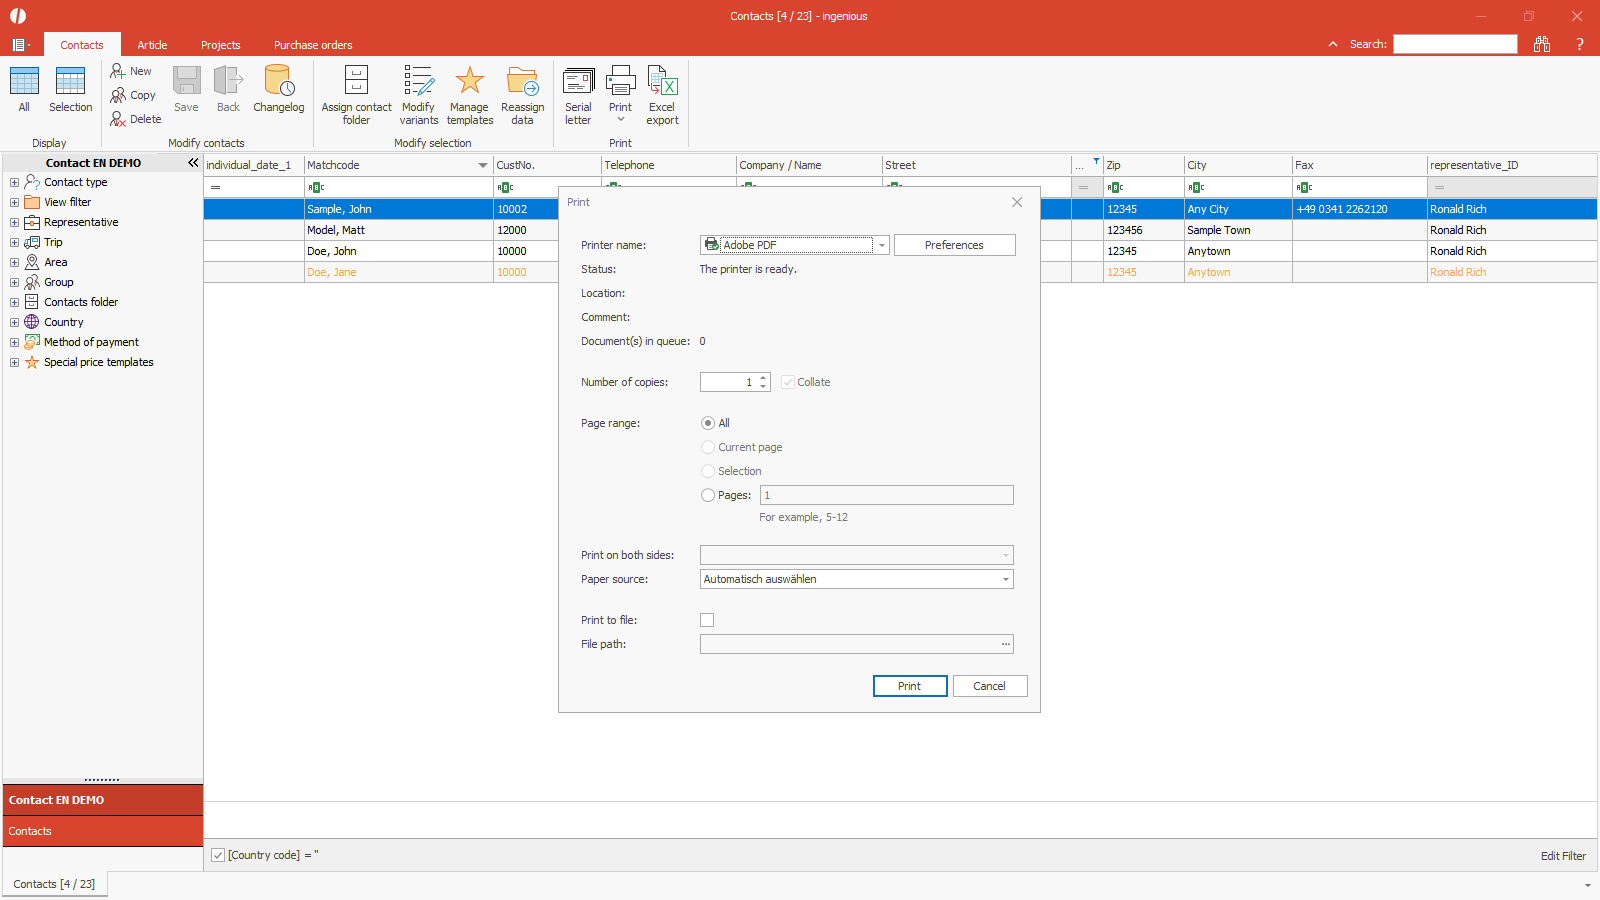Click the Search input field

click(1455, 44)
